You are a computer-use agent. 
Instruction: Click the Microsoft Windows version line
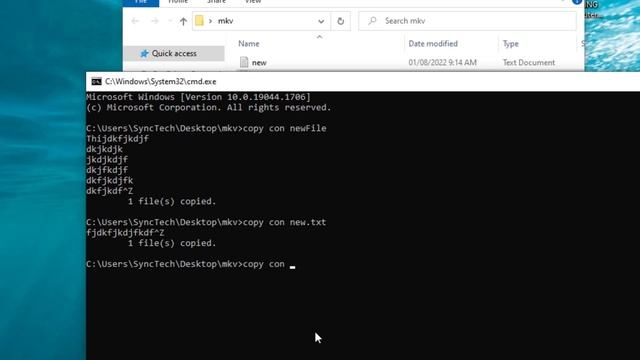(x=198, y=97)
